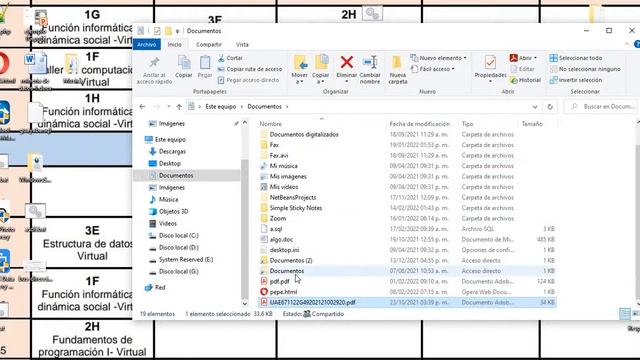Click No seleccionar ninguno
Screen dimensions: 640x360
[585, 69]
